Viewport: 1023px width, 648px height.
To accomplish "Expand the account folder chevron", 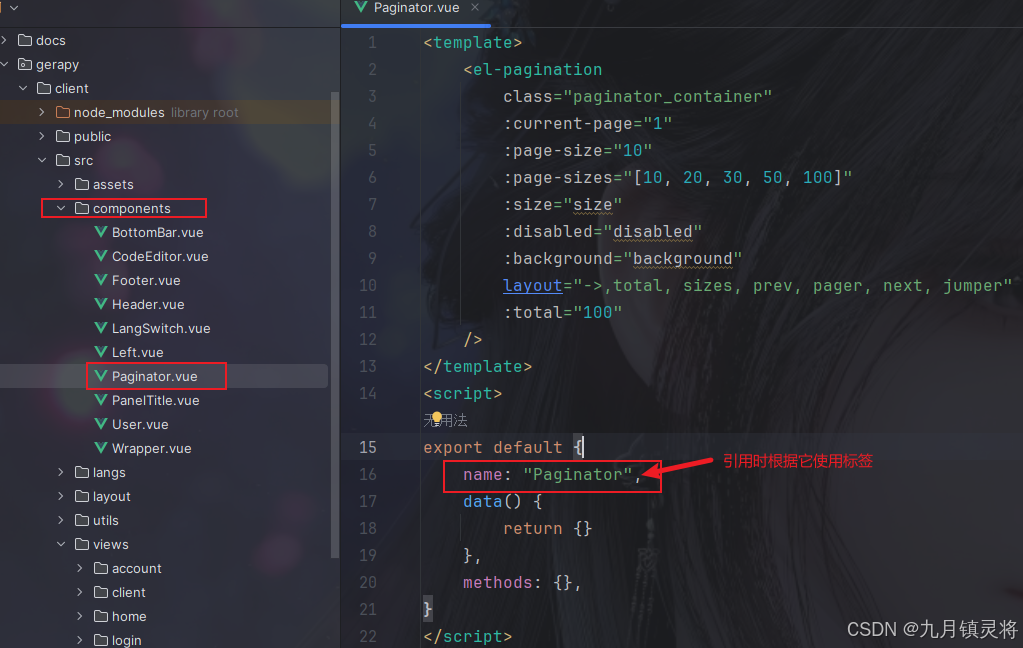I will point(80,568).
